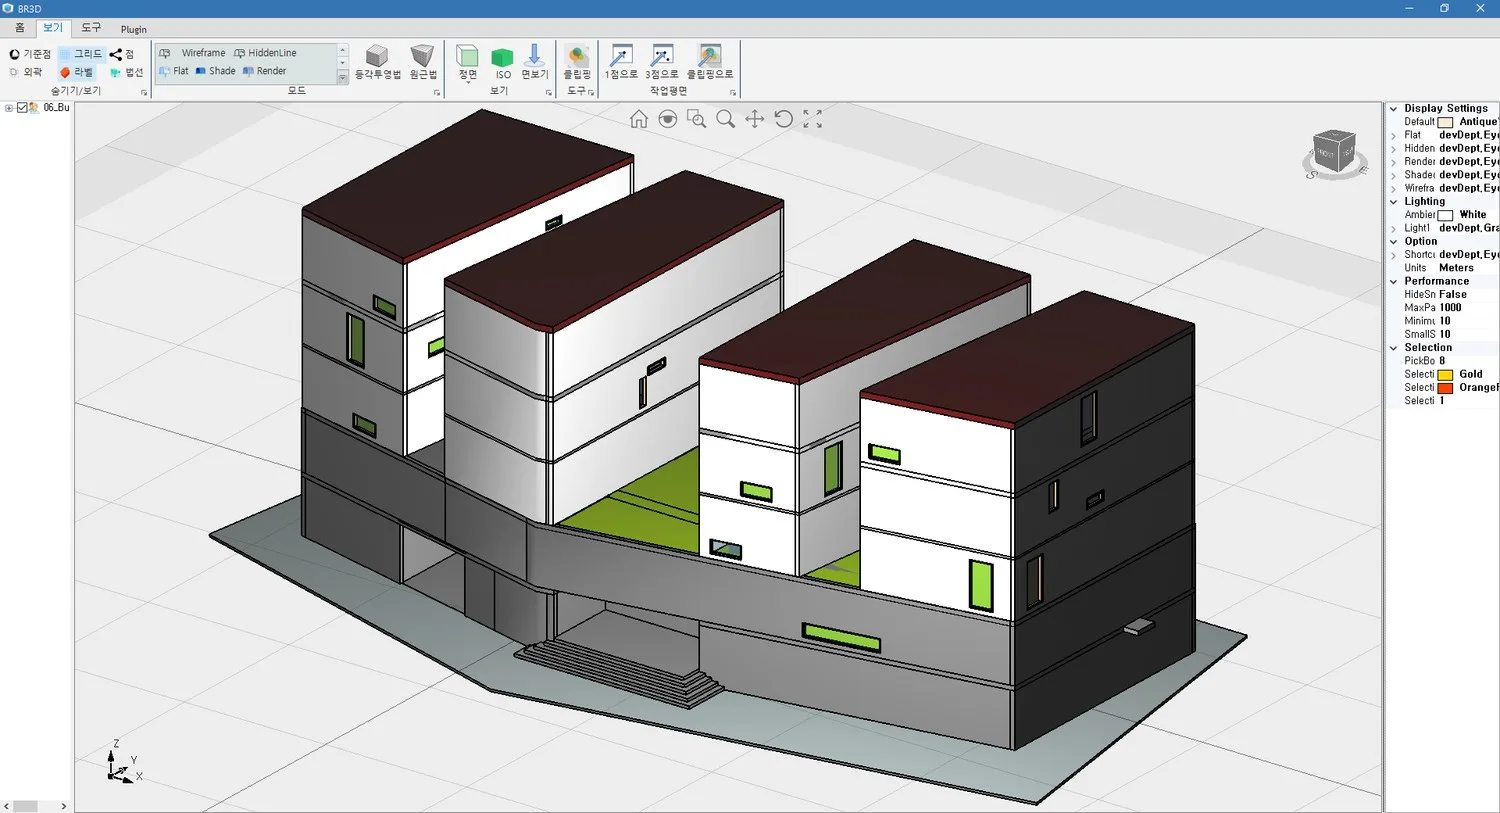The image size is (1500, 813).
Task: Collapse the Display Settings section
Action: (1393, 108)
